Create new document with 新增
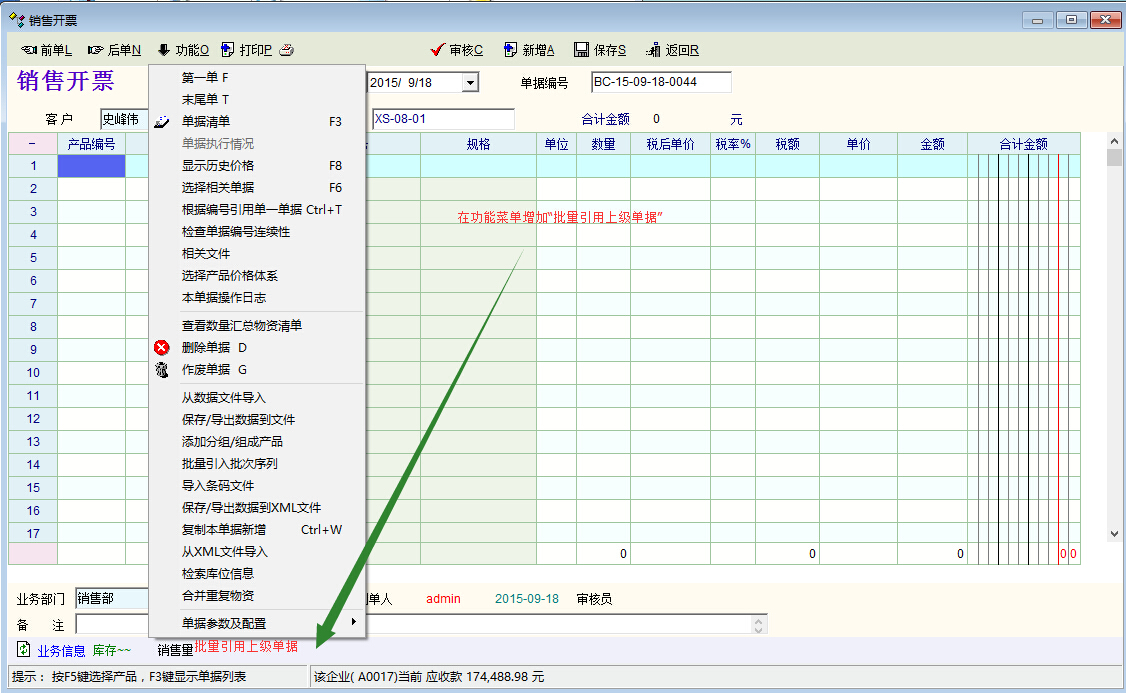The width and height of the screenshot is (1126, 693). click(x=529, y=50)
